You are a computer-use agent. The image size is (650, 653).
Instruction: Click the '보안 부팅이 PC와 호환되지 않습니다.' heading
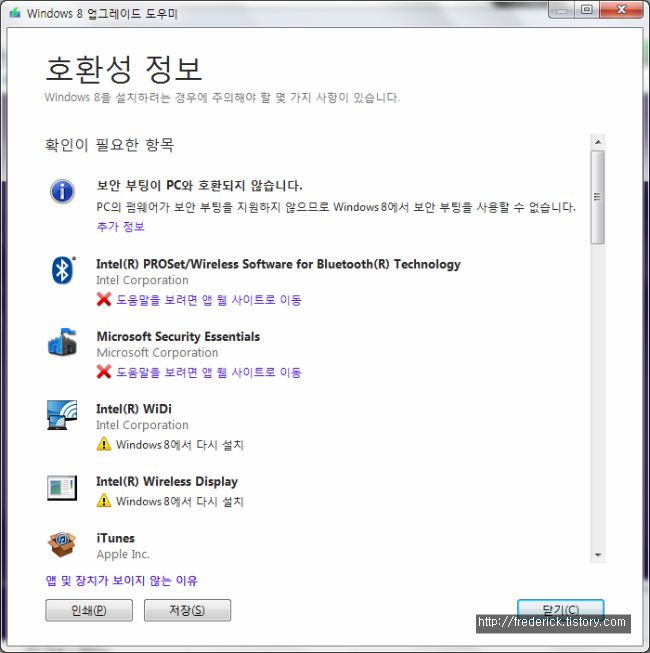pyautogui.click(x=199, y=185)
